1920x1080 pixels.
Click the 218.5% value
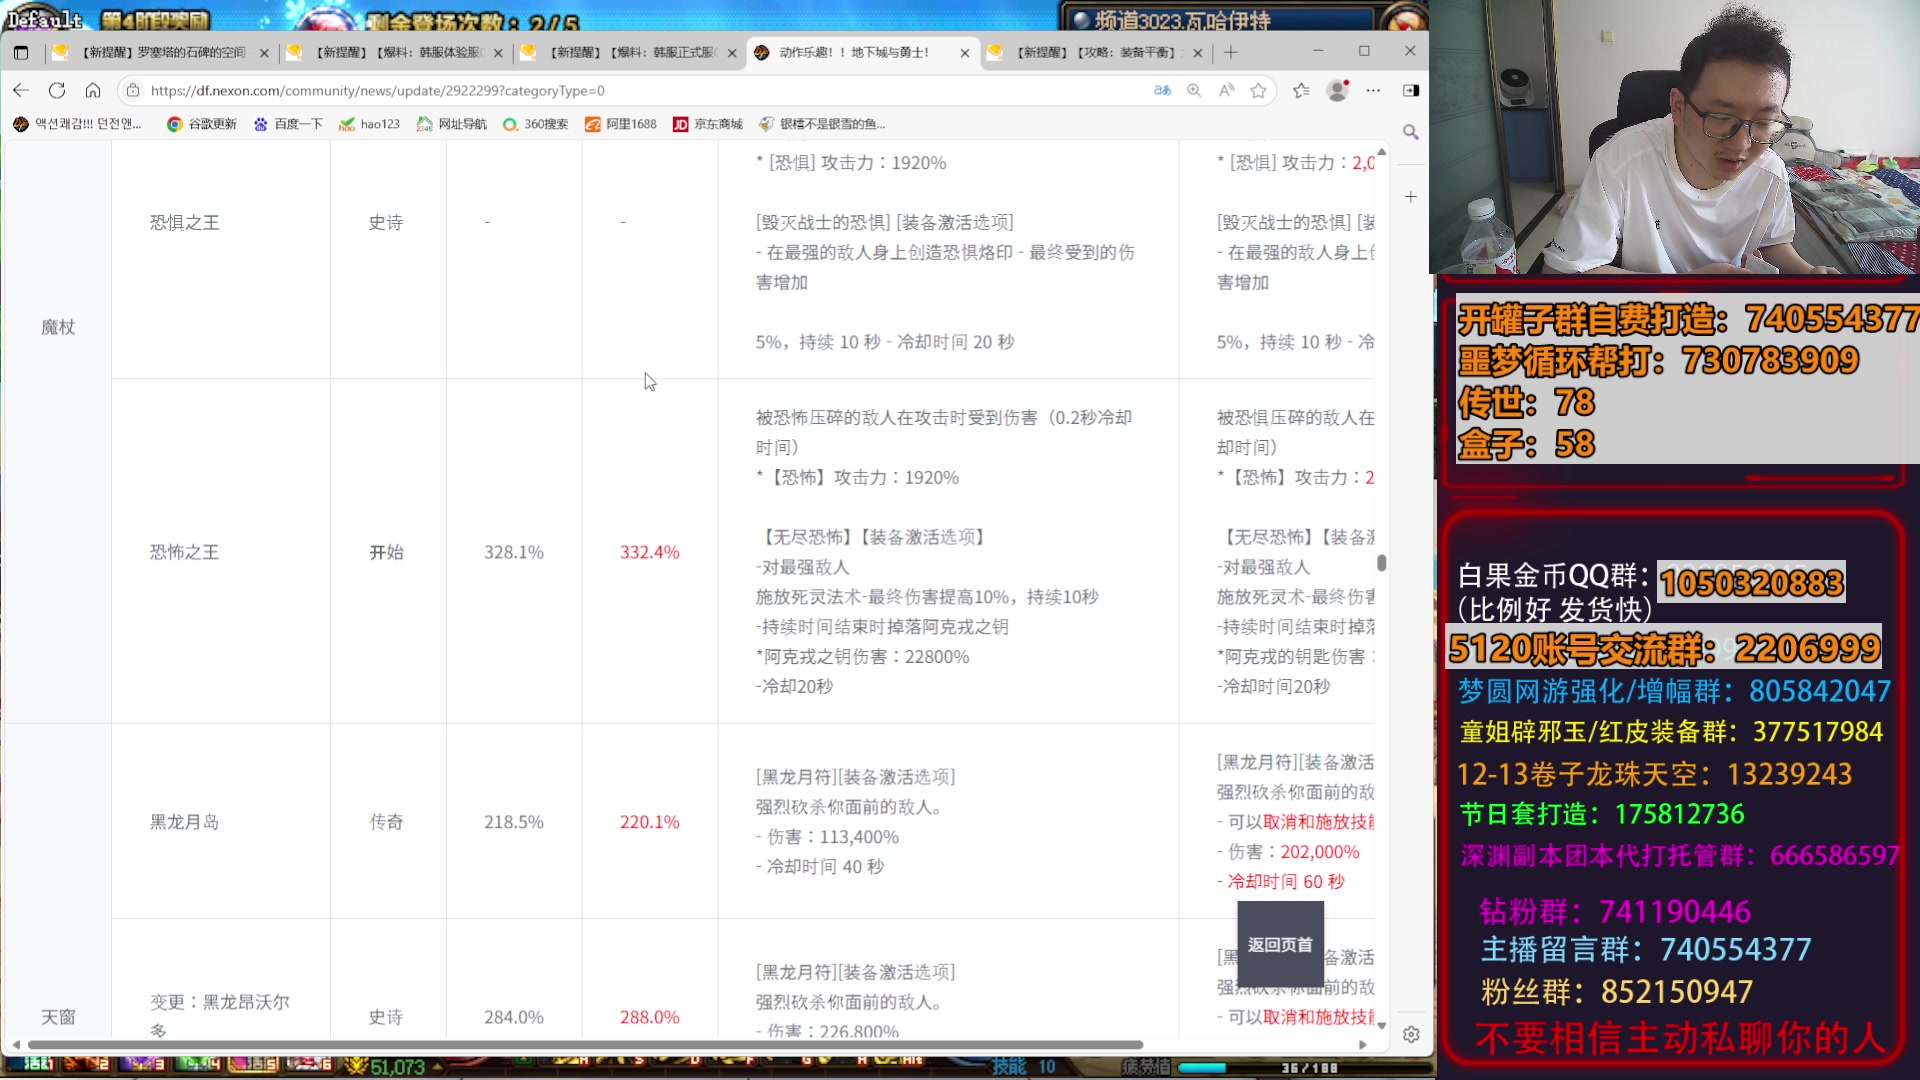point(514,822)
